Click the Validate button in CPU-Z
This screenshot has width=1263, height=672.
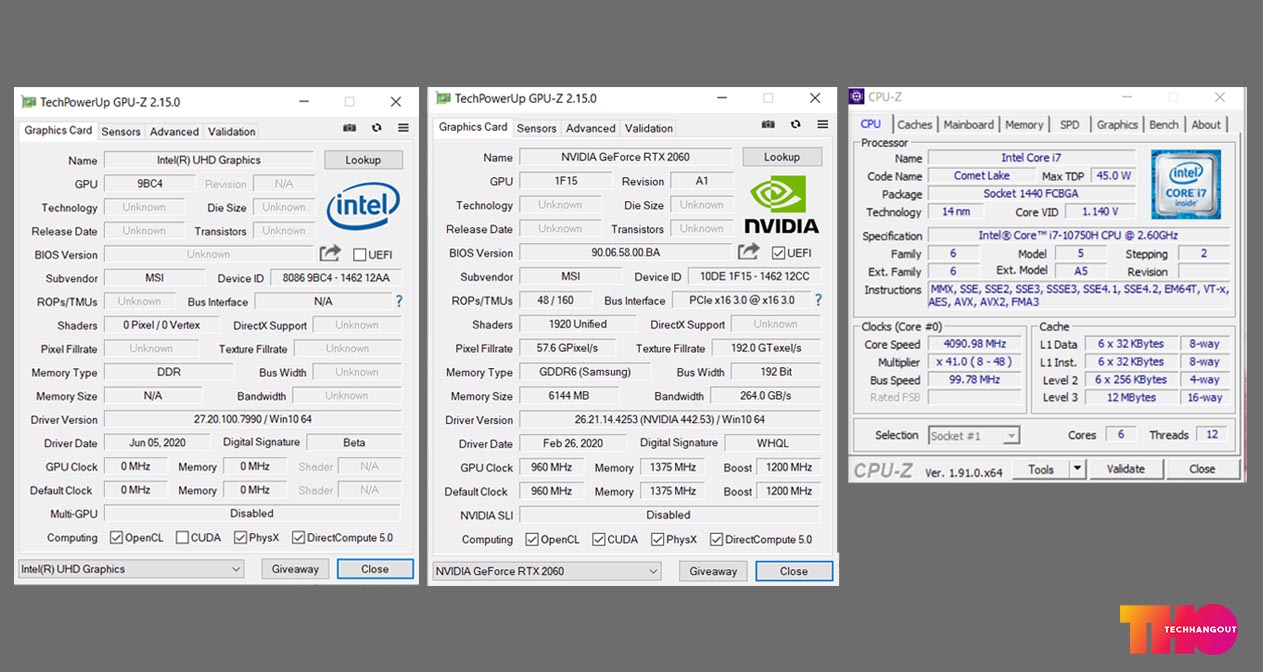[x=1126, y=469]
